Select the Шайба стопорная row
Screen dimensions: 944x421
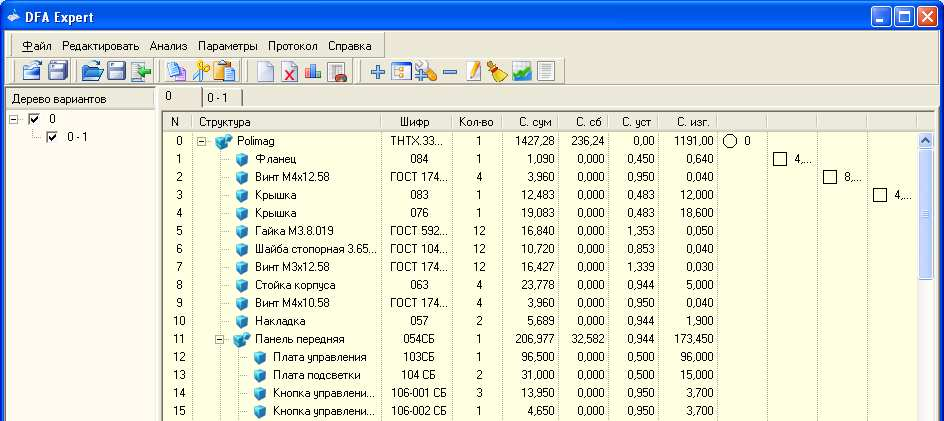tap(539, 249)
